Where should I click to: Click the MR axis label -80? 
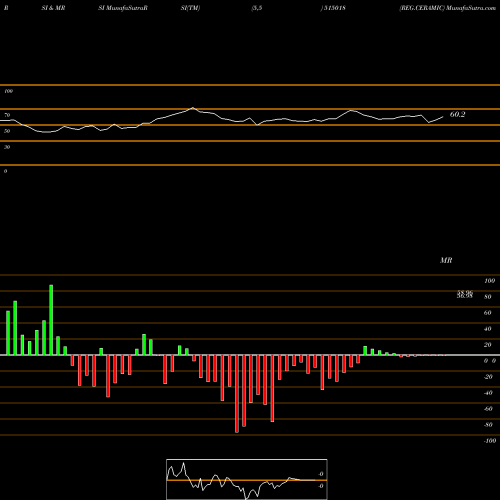(488, 425)
